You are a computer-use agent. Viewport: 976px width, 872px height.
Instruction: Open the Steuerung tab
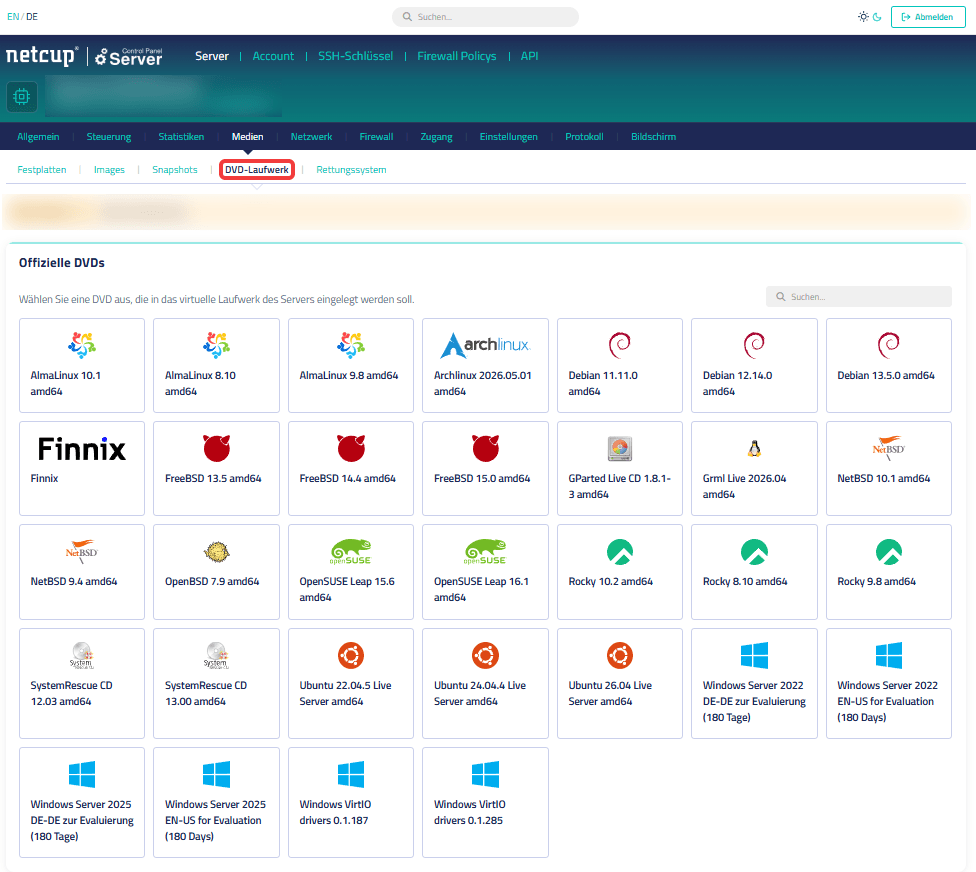[x=109, y=136]
